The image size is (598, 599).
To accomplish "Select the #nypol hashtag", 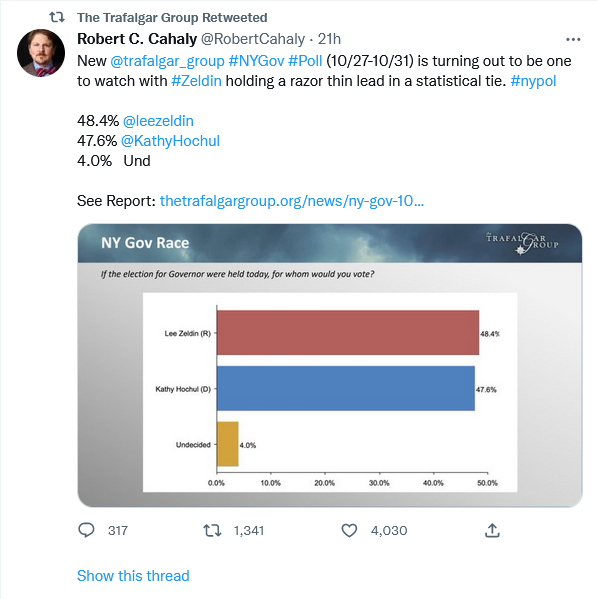I will click(x=533, y=81).
